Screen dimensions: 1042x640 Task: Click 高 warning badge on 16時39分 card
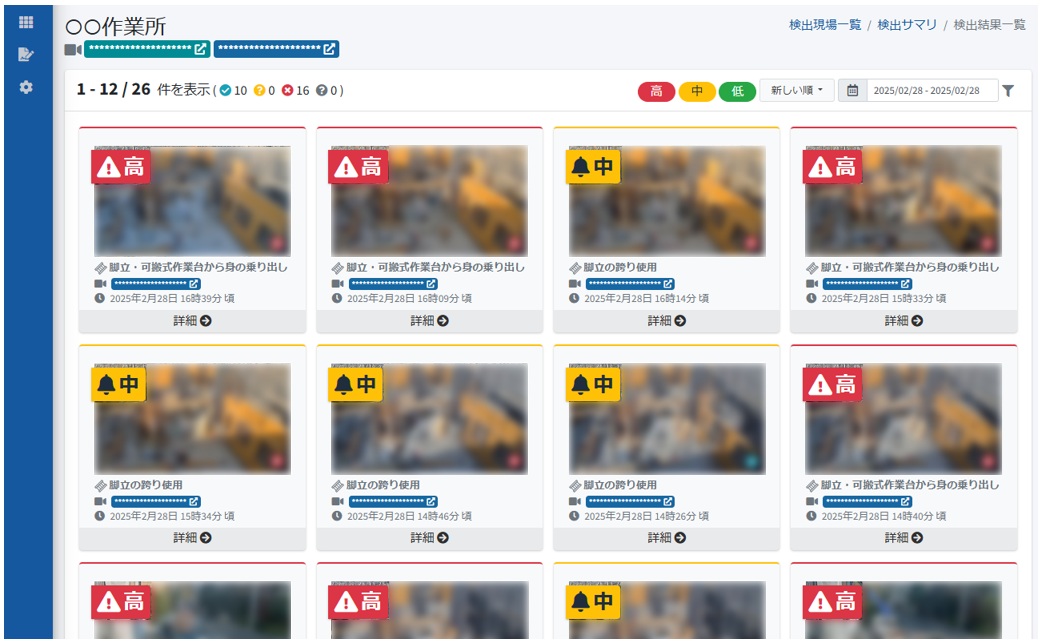click(x=121, y=167)
